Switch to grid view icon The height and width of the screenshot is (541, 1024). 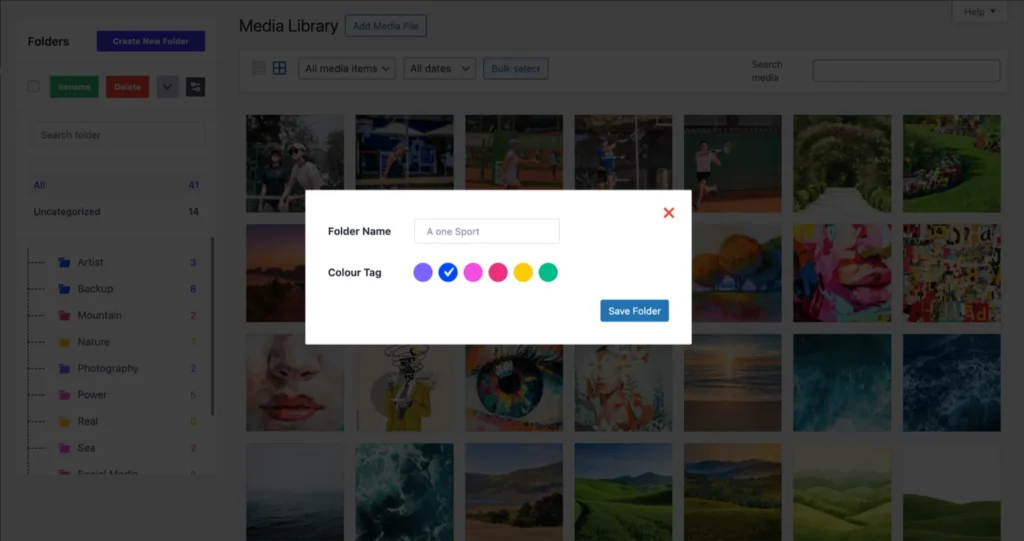coord(280,68)
